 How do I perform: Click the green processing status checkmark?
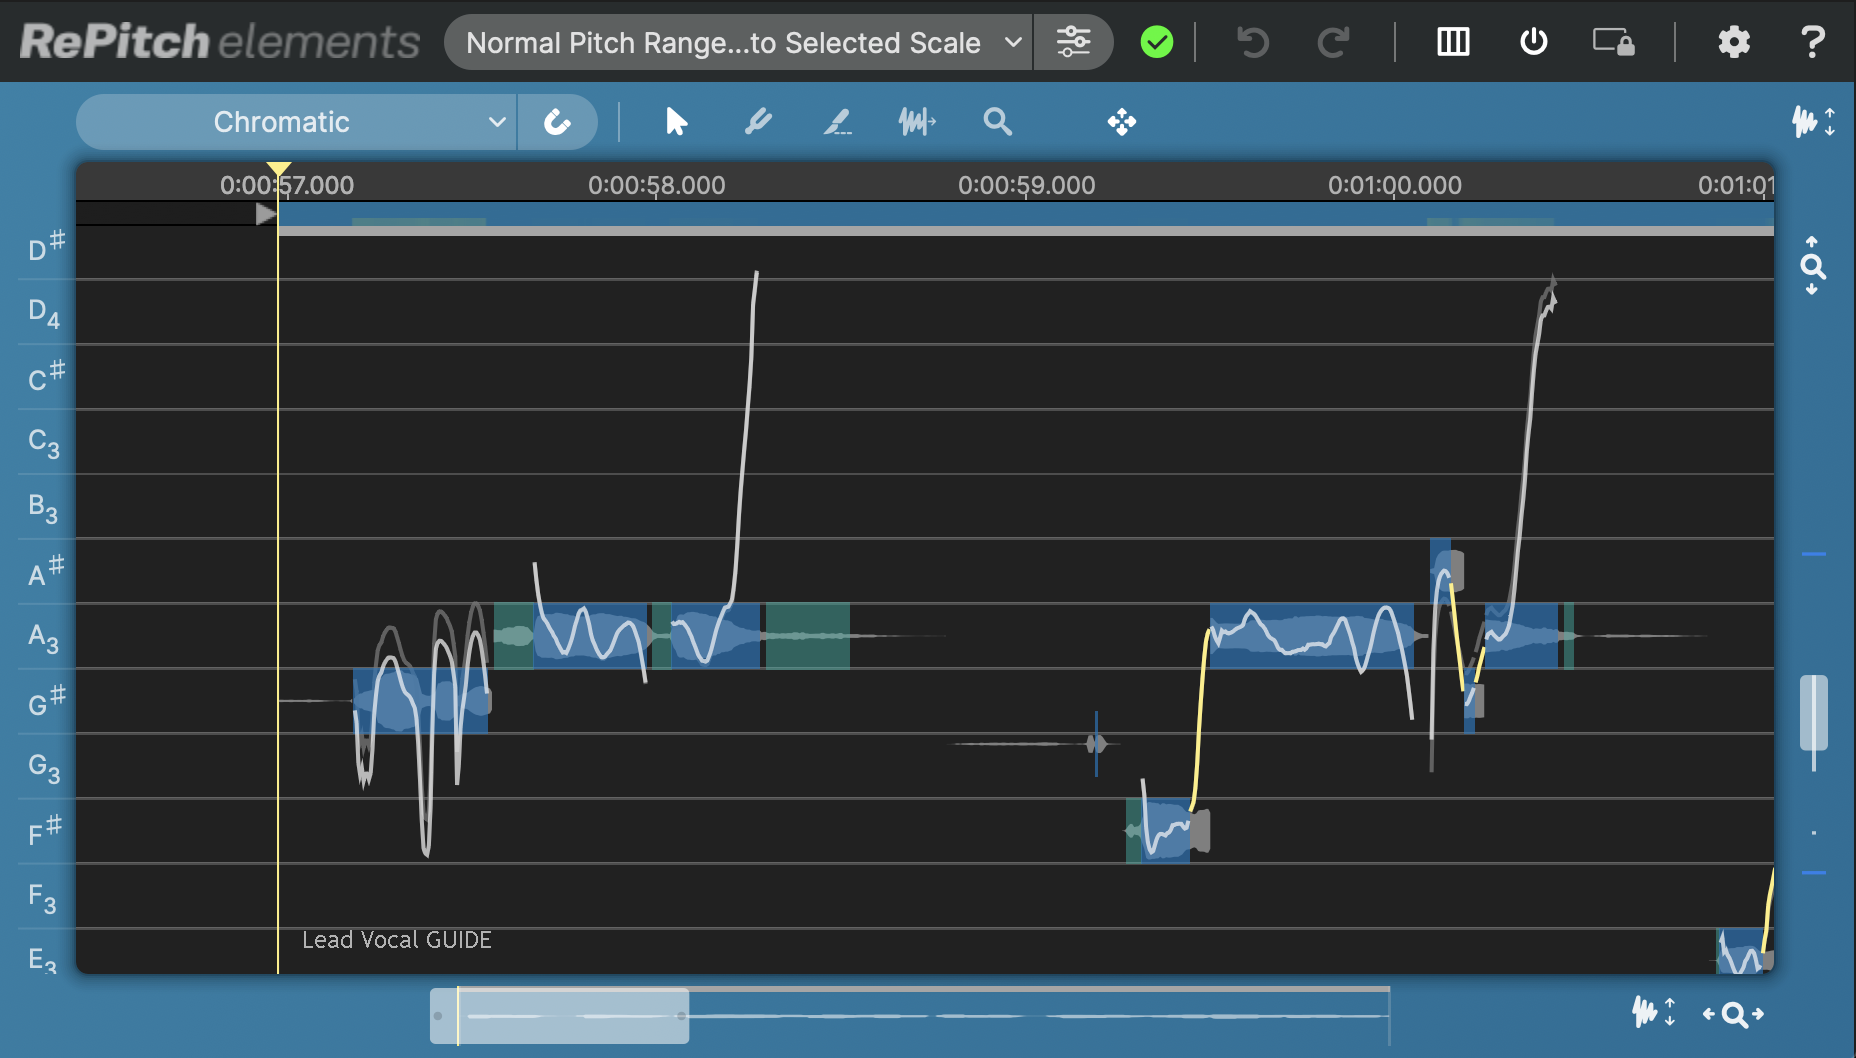1157,42
